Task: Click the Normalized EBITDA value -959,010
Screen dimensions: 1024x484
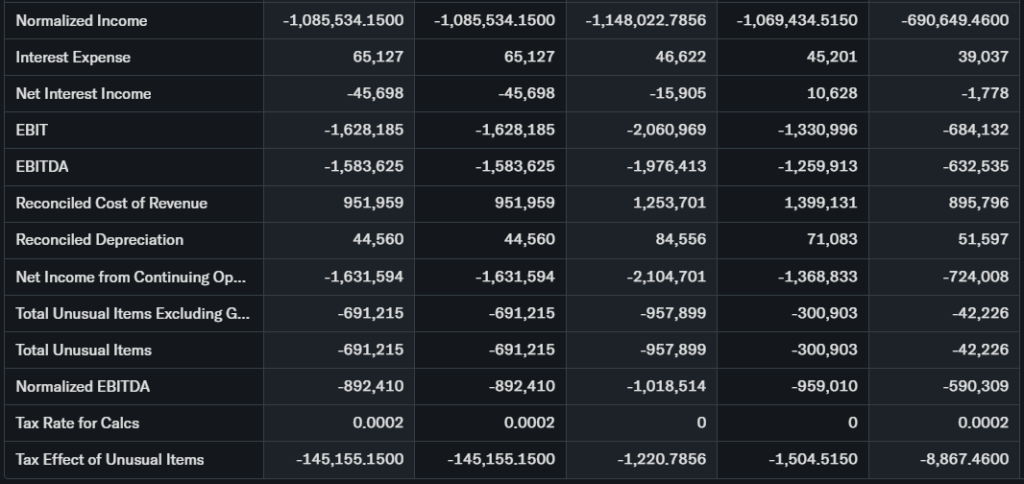Action: pyautogui.click(x=823, y=386)
